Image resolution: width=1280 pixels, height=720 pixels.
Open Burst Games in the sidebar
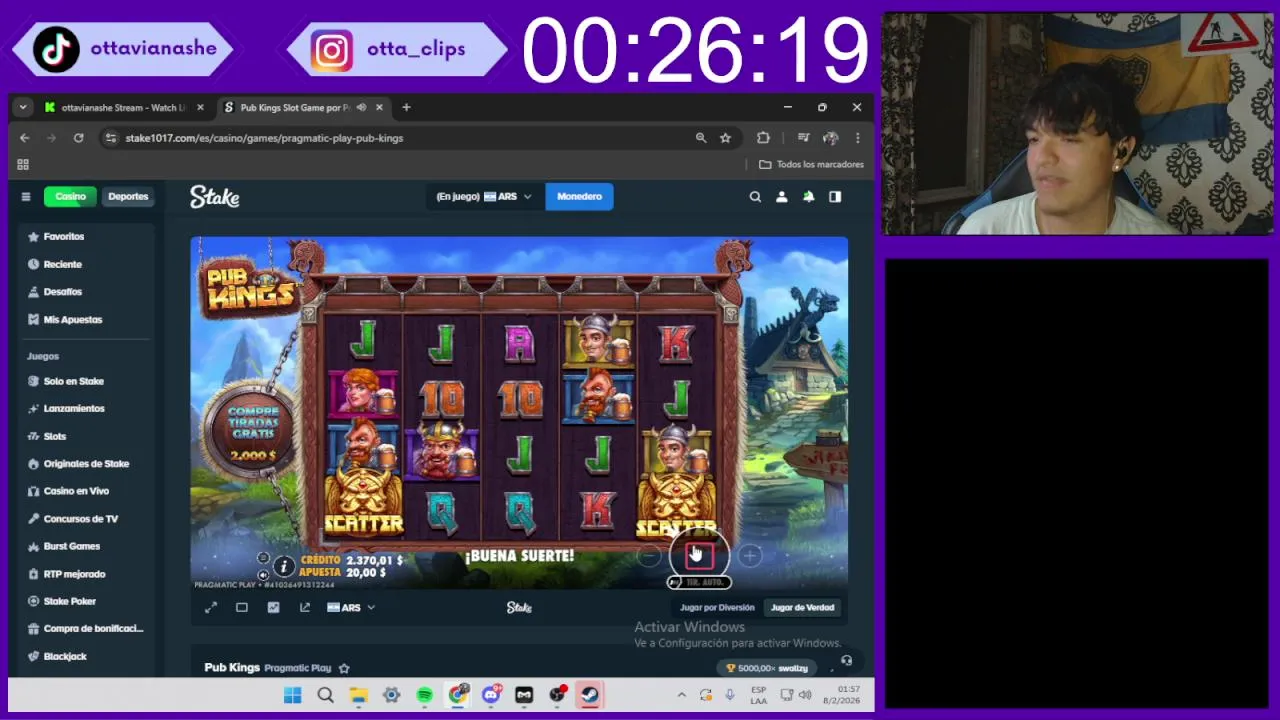click(x=86, y=546)
